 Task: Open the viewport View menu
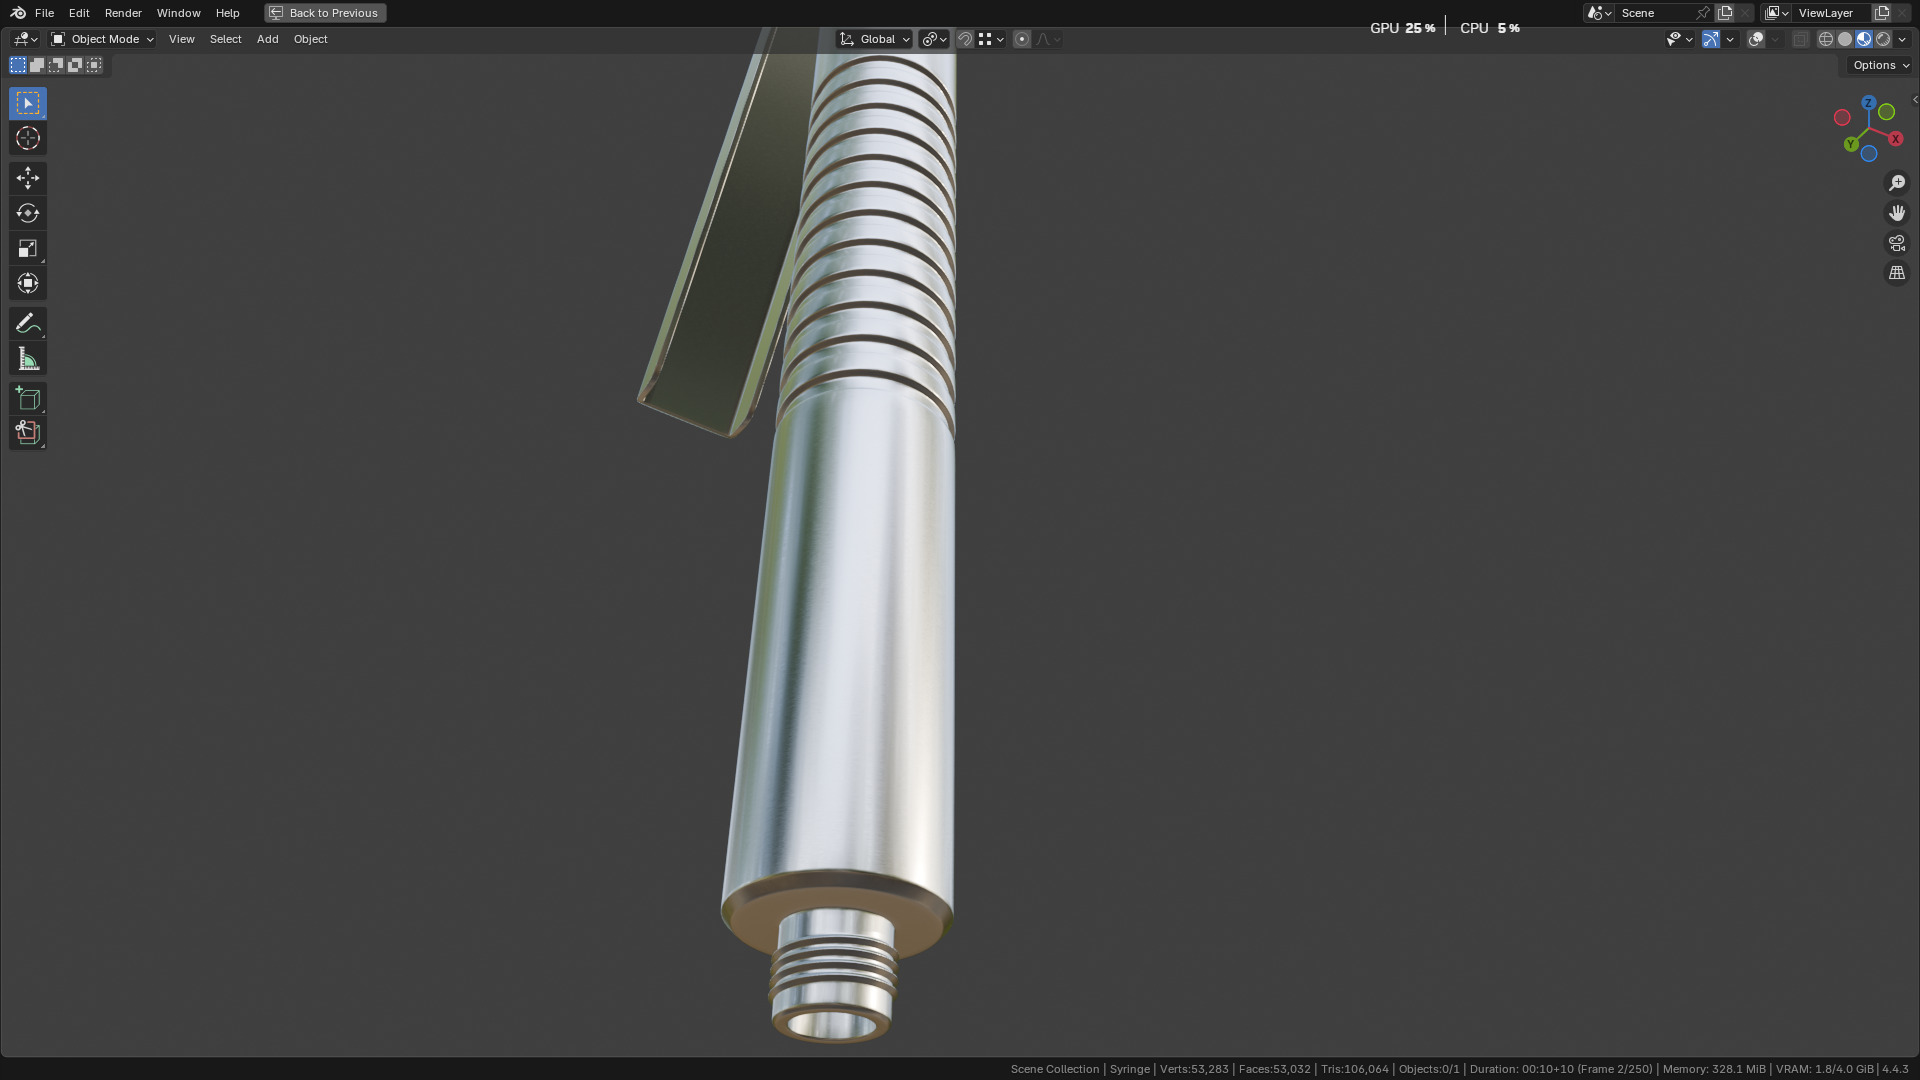coord(181,39)
